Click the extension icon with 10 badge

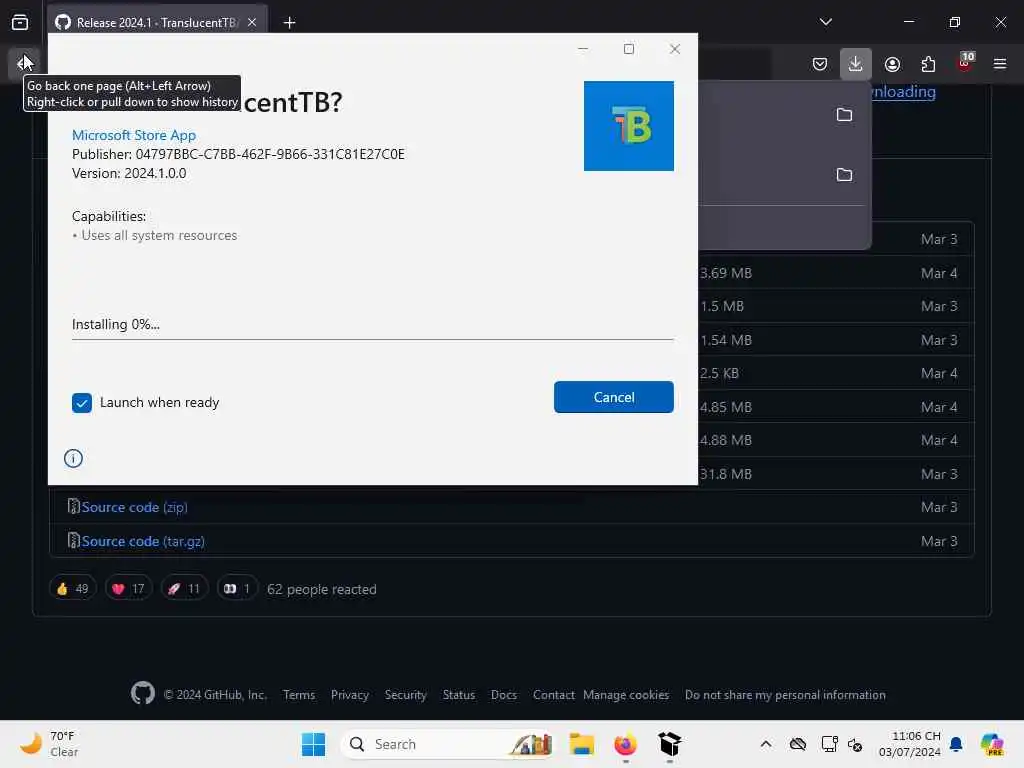[x=965, y=63]
